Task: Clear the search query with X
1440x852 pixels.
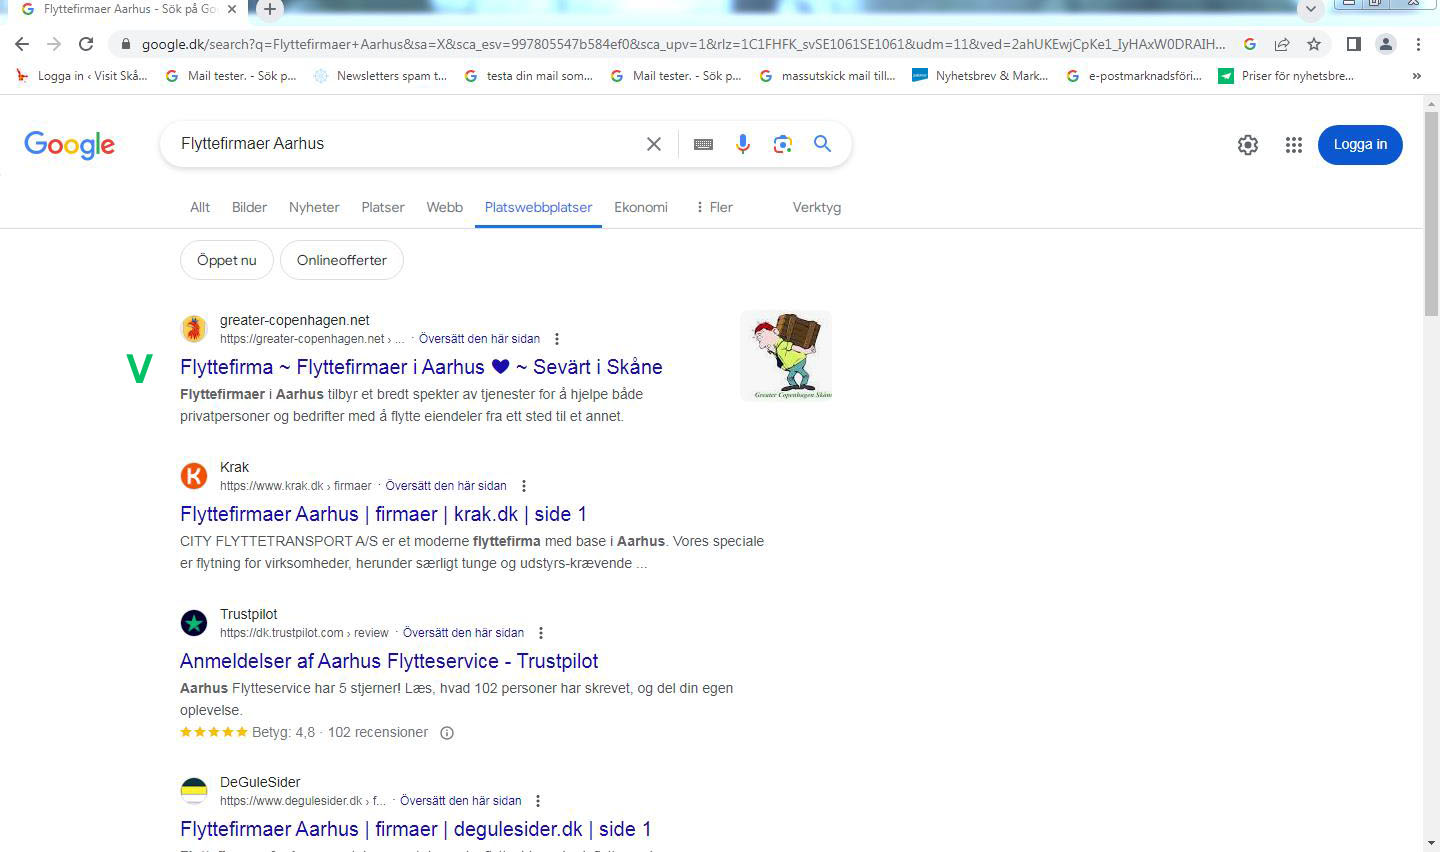Action: pos(654,144)
